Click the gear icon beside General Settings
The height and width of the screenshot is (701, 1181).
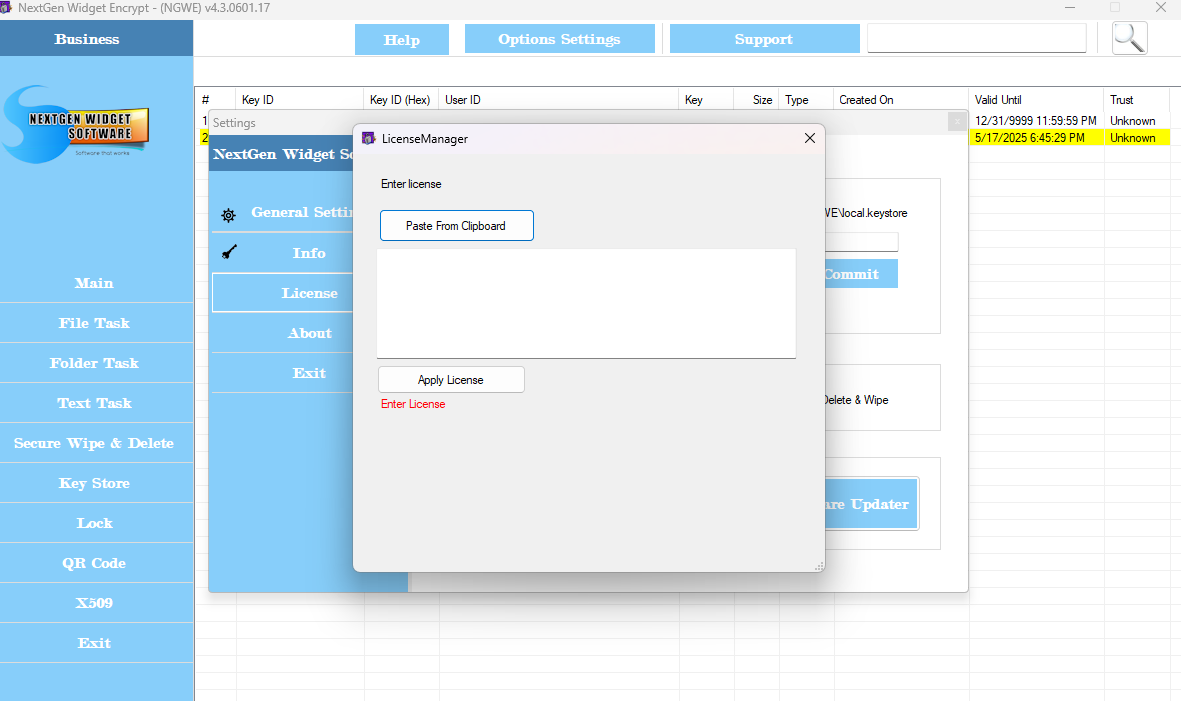coord(229,214)
